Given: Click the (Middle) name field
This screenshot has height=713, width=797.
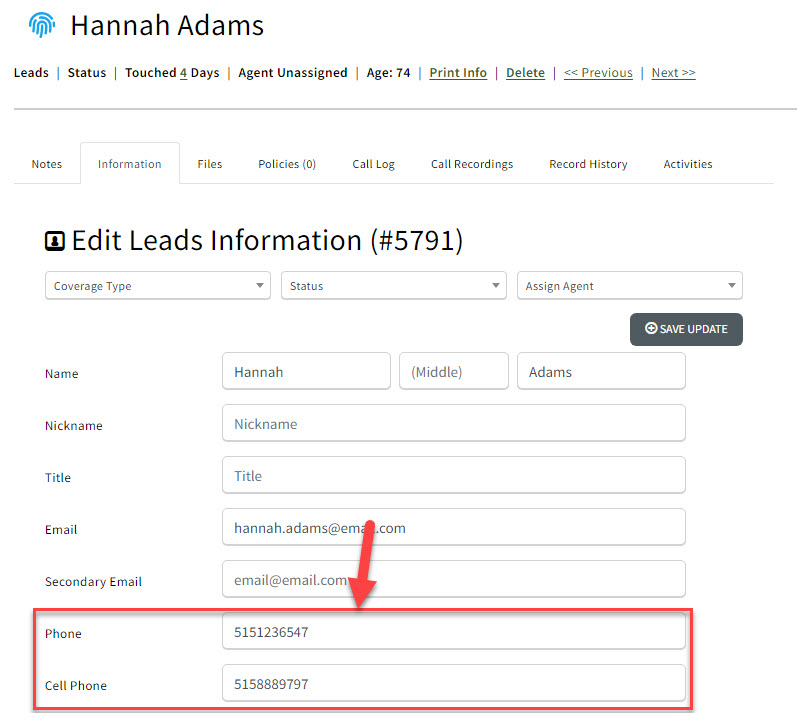Looking at the screenshot, I should pyautogui.click(x=454, y=371).
